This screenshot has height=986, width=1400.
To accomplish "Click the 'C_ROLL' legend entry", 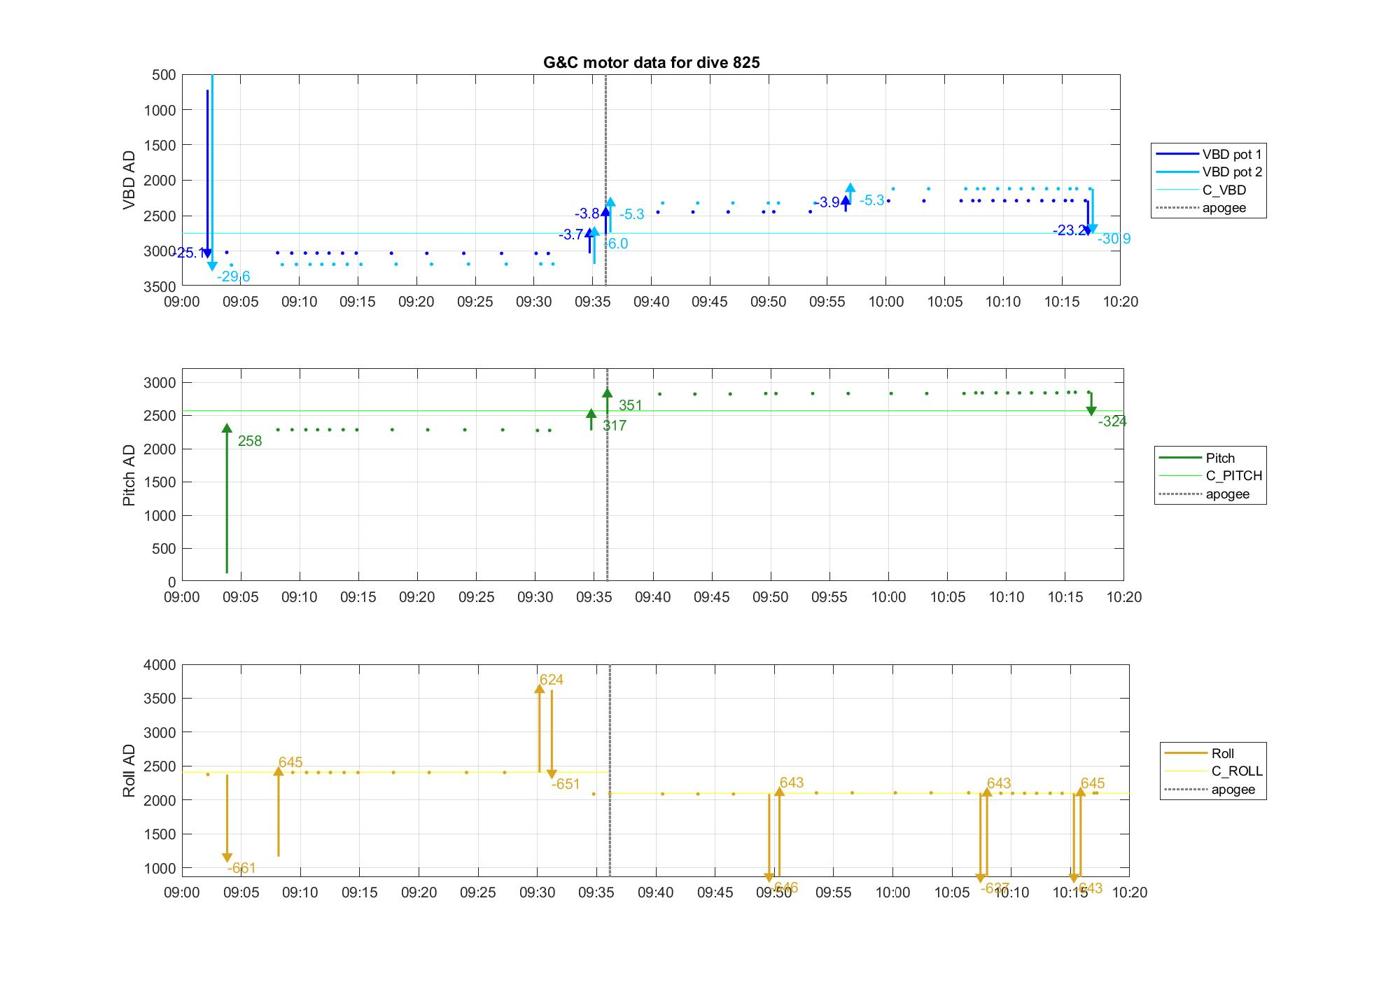I will (x=1214, y=771).
